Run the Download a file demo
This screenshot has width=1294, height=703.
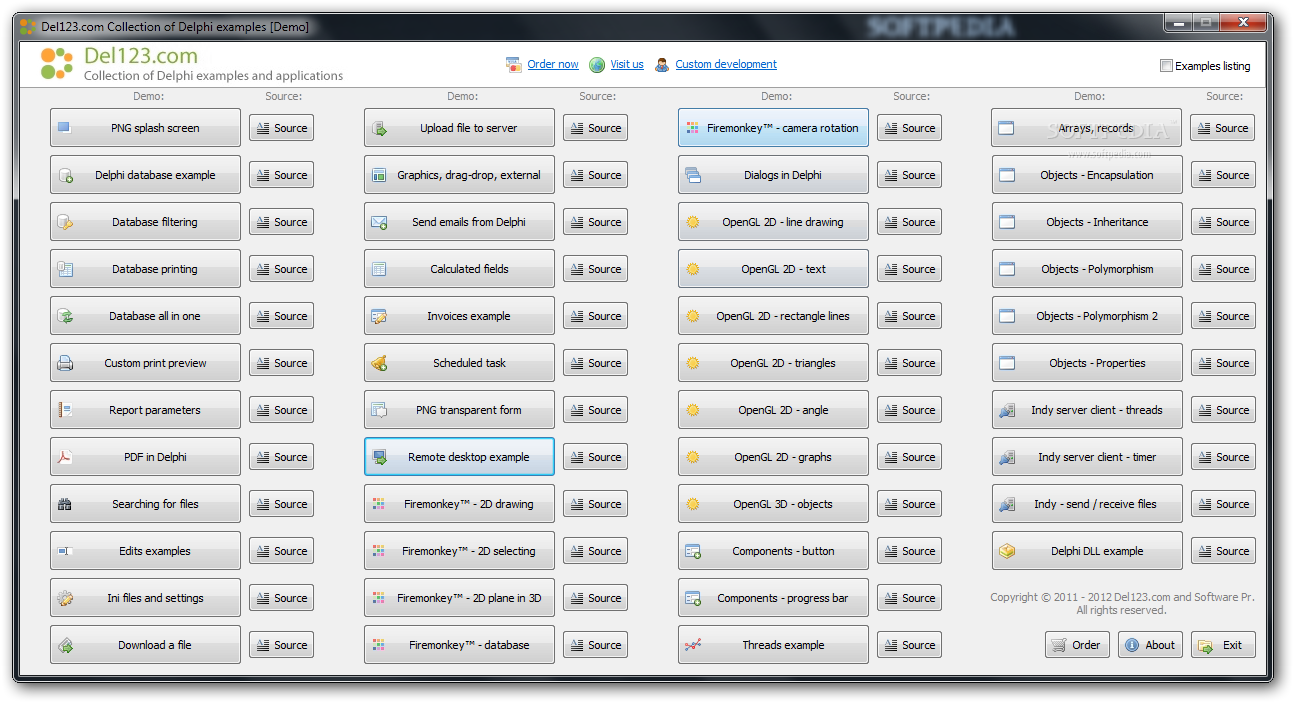tap(145, 645)
